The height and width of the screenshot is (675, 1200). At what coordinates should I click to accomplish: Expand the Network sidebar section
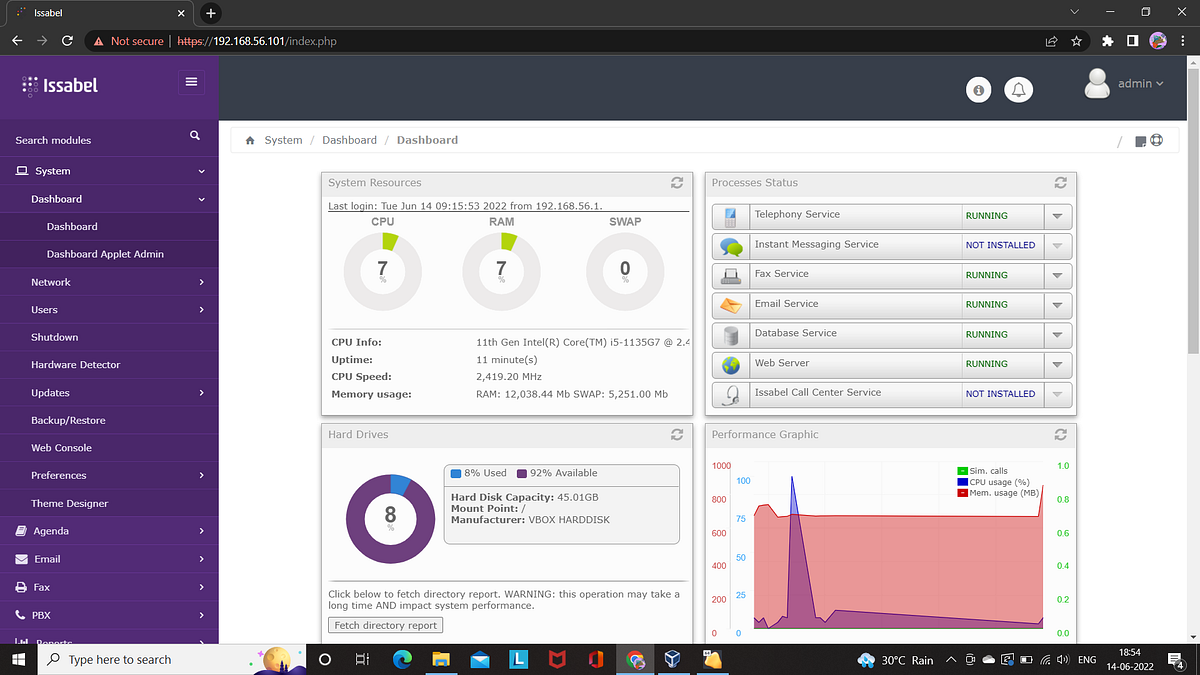click(x=109, y=282)
